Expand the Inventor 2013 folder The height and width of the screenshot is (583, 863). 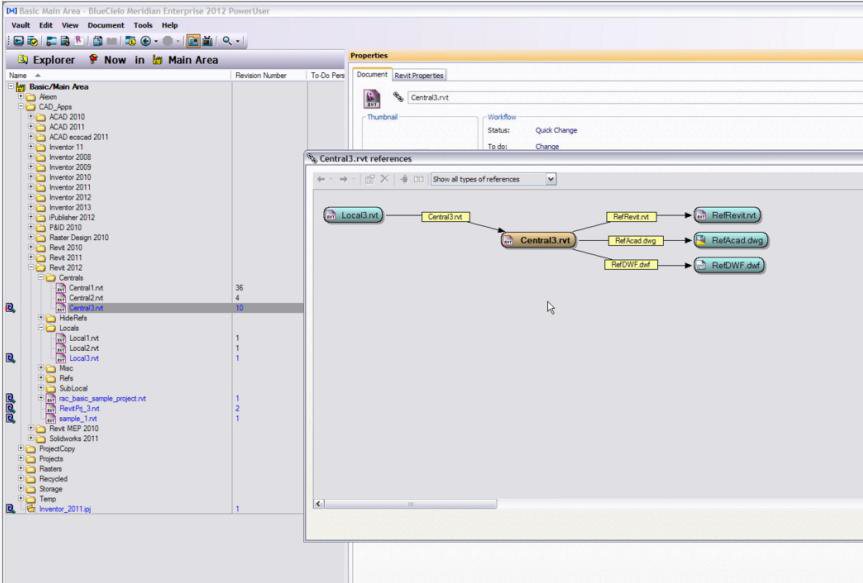(x=31, y=207)
